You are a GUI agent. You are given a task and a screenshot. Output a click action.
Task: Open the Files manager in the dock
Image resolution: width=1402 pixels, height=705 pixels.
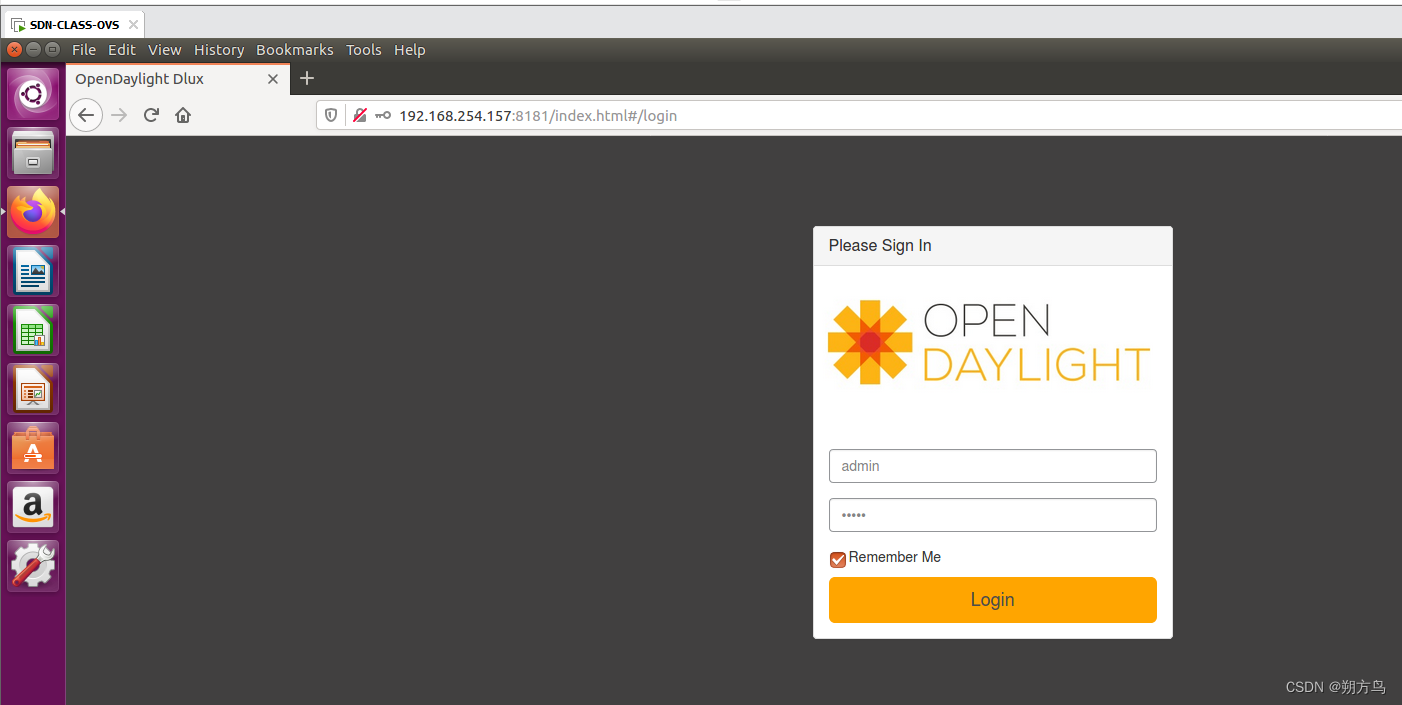pyautogui.click(x=33, y=153)
